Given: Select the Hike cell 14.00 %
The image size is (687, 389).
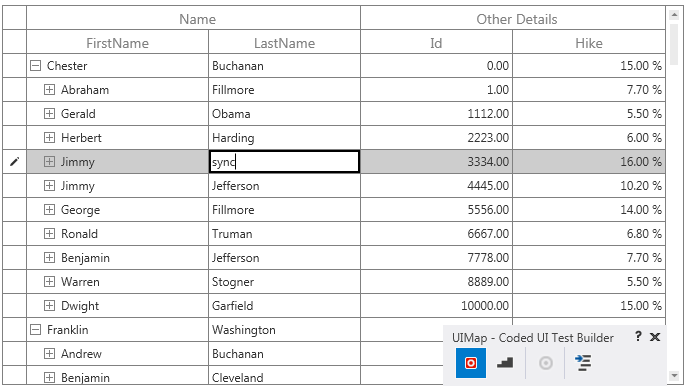Looking at the screenshot, I should point(589,210).
